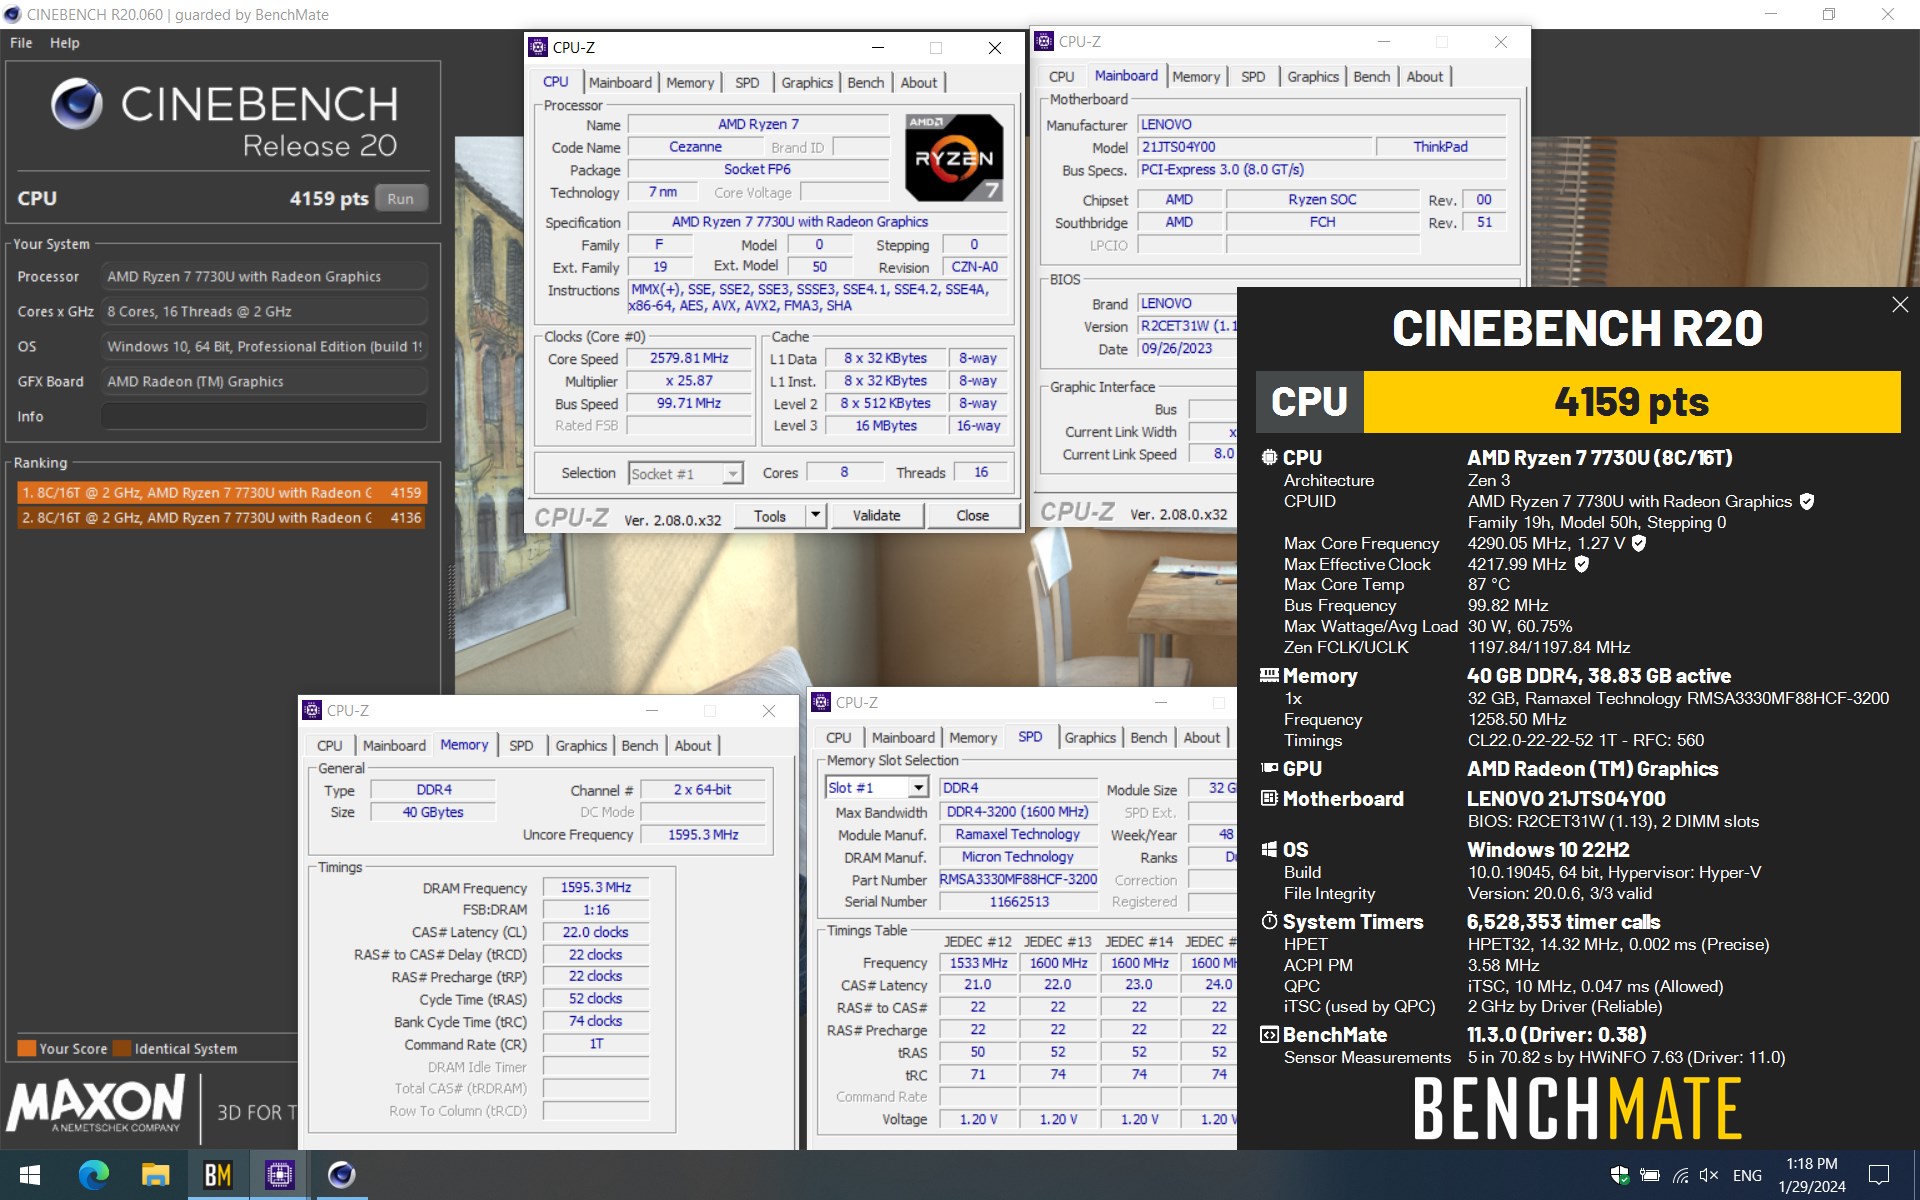
Task: Select ranking entry 1 with 4159 score
Action: (222, 492)
